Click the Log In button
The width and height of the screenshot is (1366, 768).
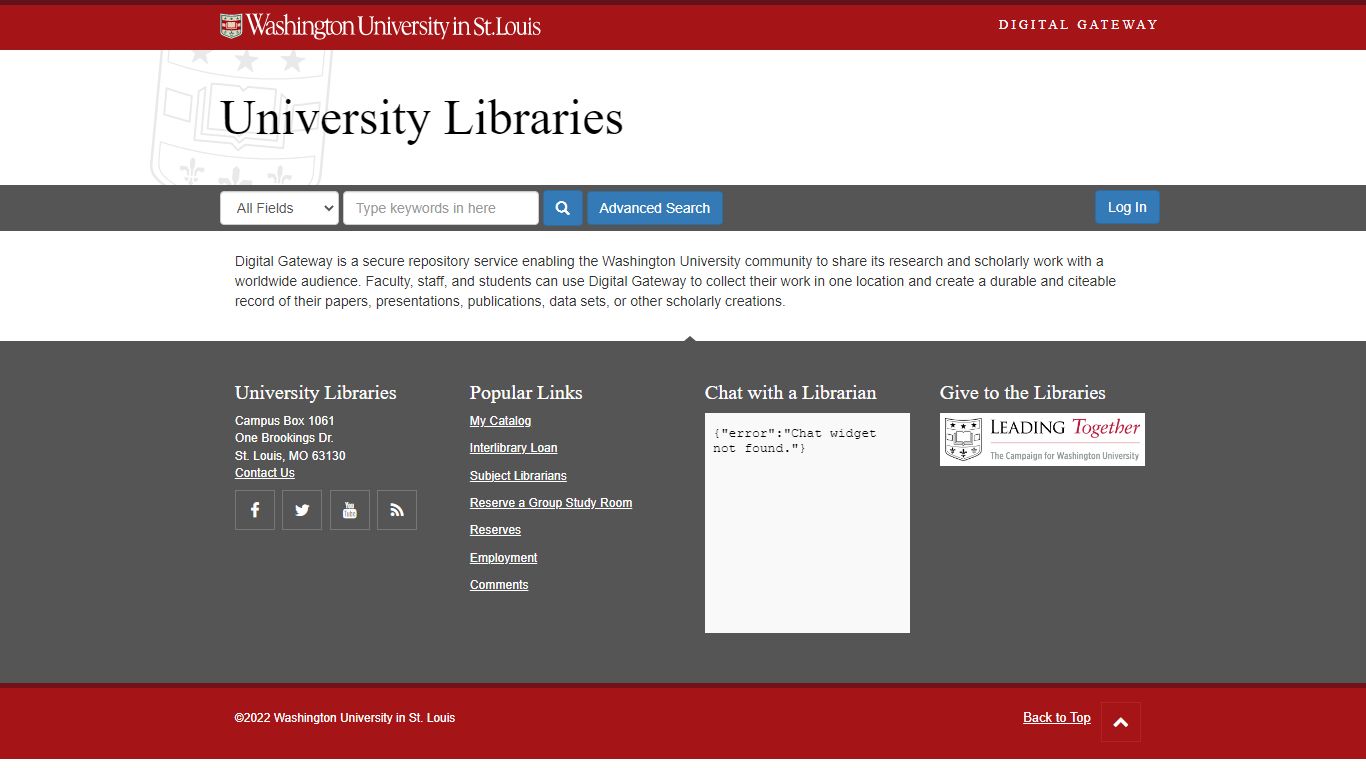[x=1127, y=207]
